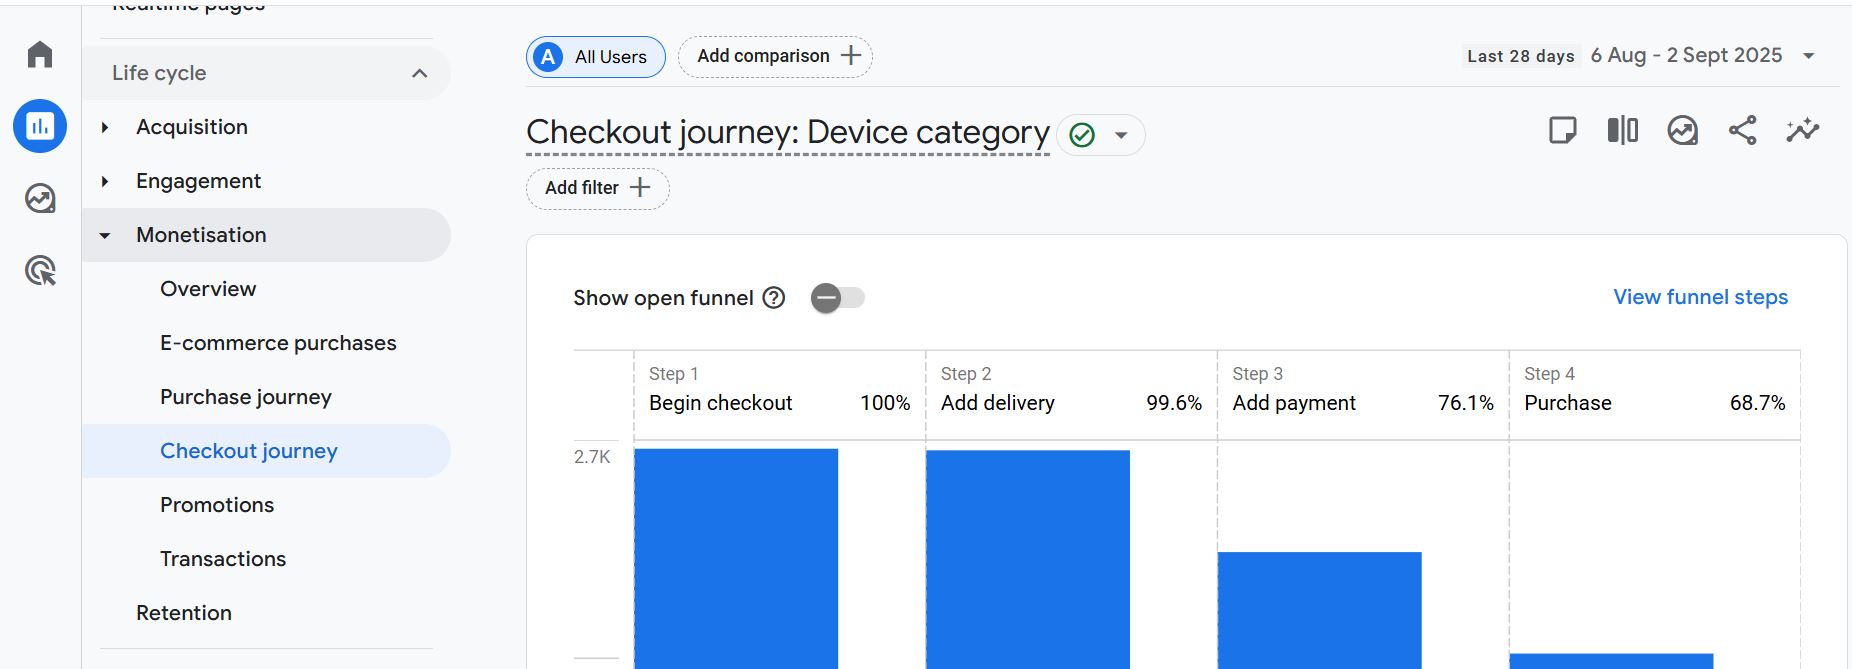Click View funnel steps link
Image resolution: width=1852 pixels, height=669 pixels.
[x=1700, y=297]
